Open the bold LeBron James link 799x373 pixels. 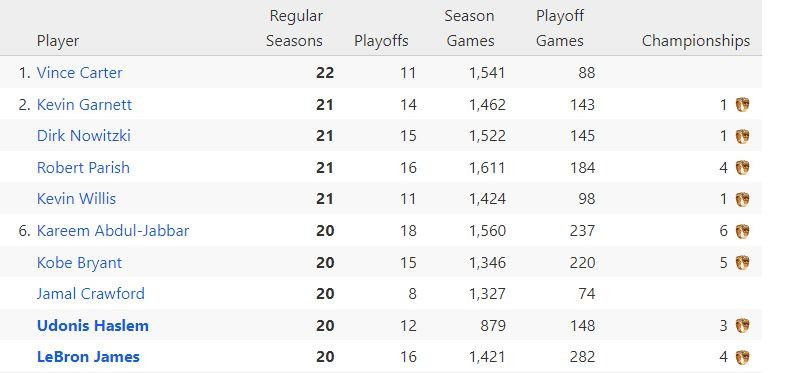[88, 357]
